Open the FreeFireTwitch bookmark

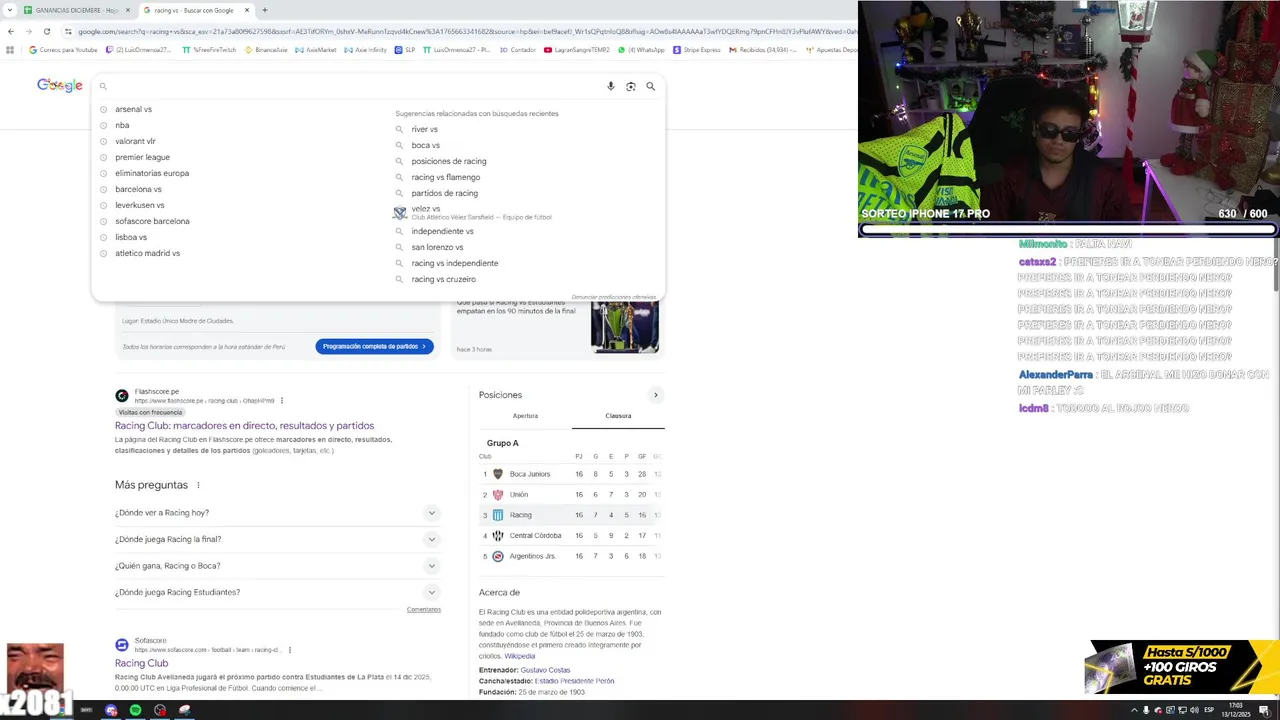(x=209, y=49)
